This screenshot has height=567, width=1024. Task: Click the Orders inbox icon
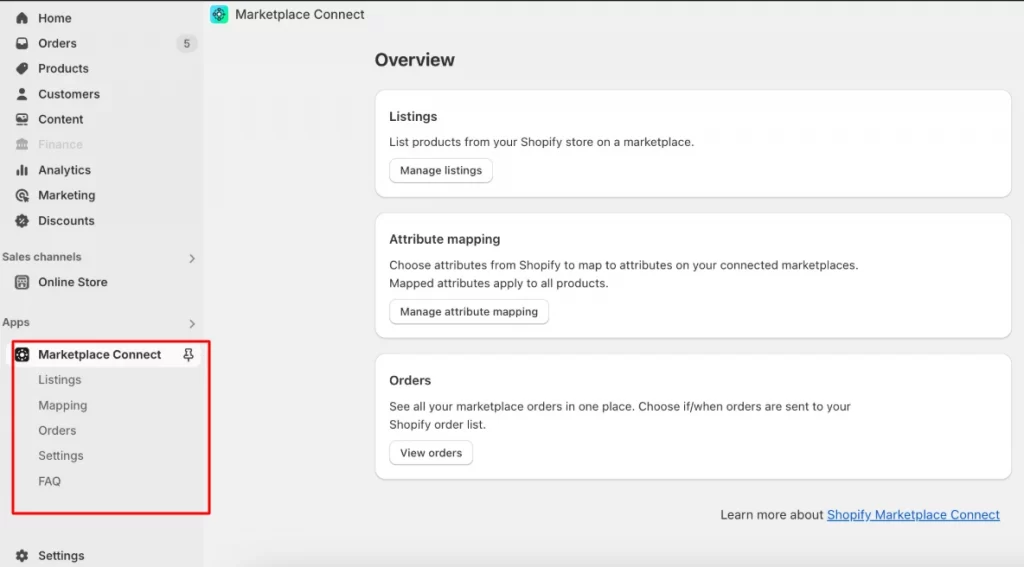(22, 43)
